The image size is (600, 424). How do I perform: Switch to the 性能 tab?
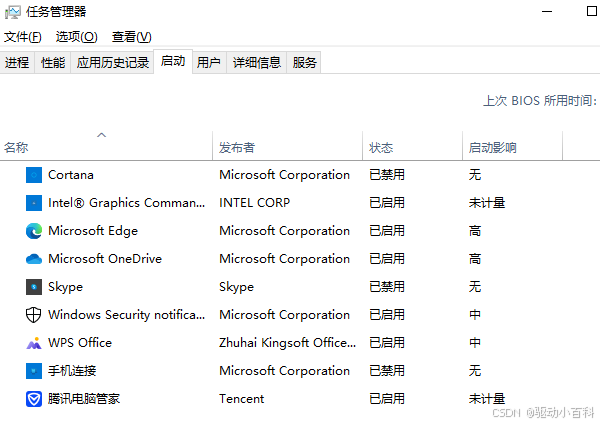coord(53,62)
